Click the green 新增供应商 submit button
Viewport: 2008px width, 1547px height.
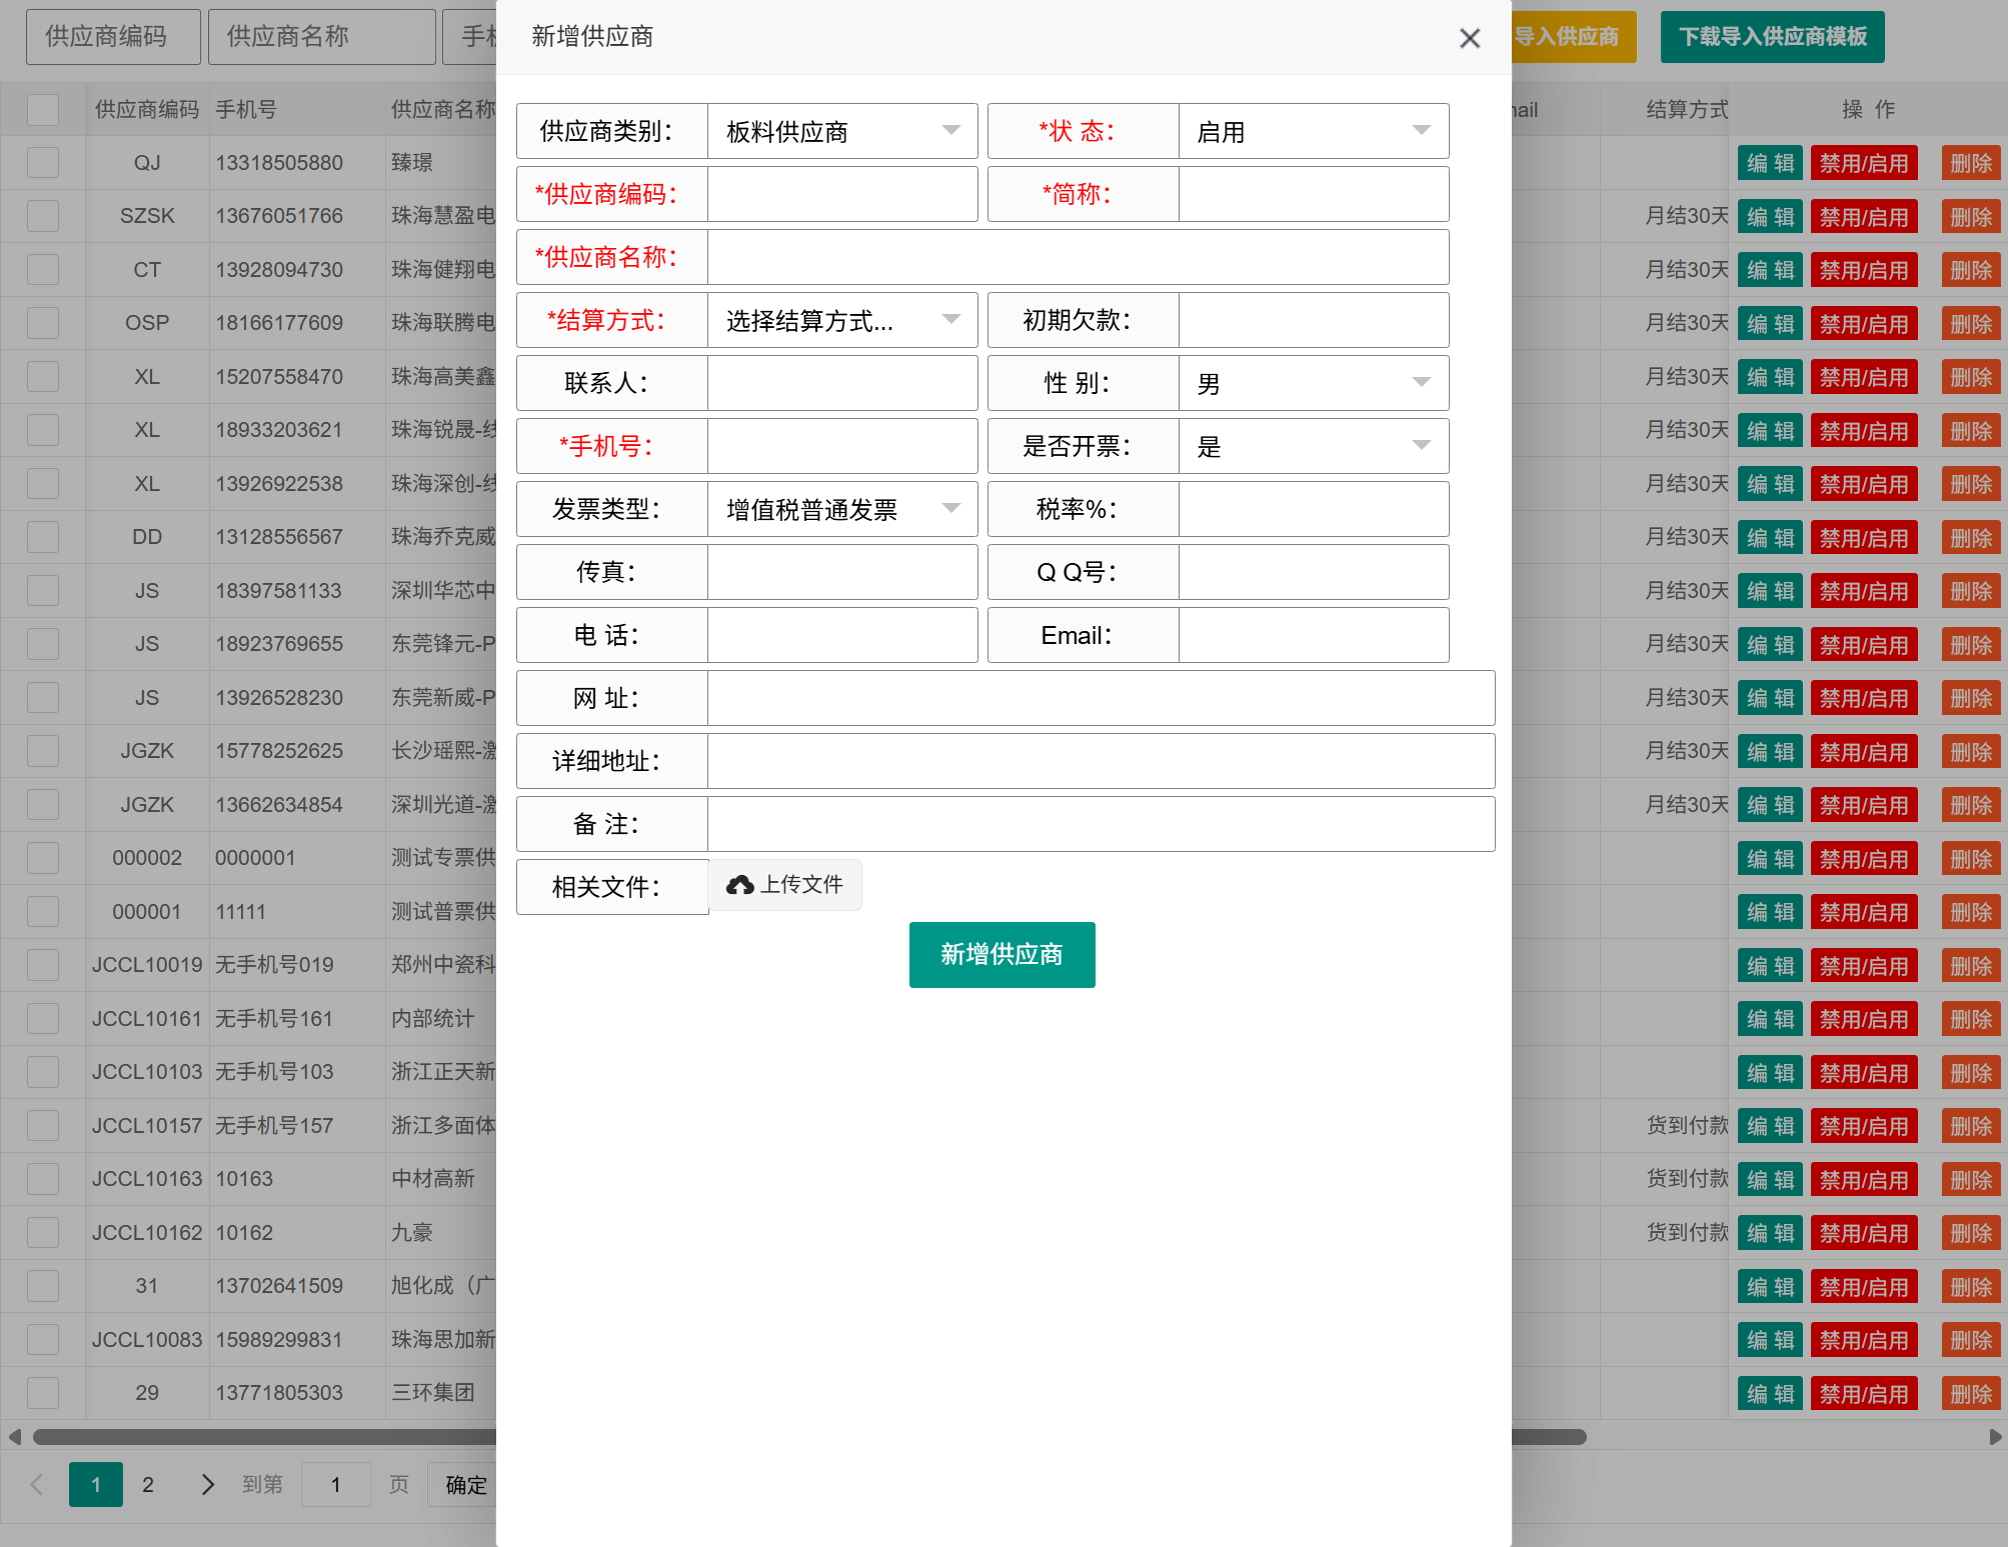coord(1002,955)
